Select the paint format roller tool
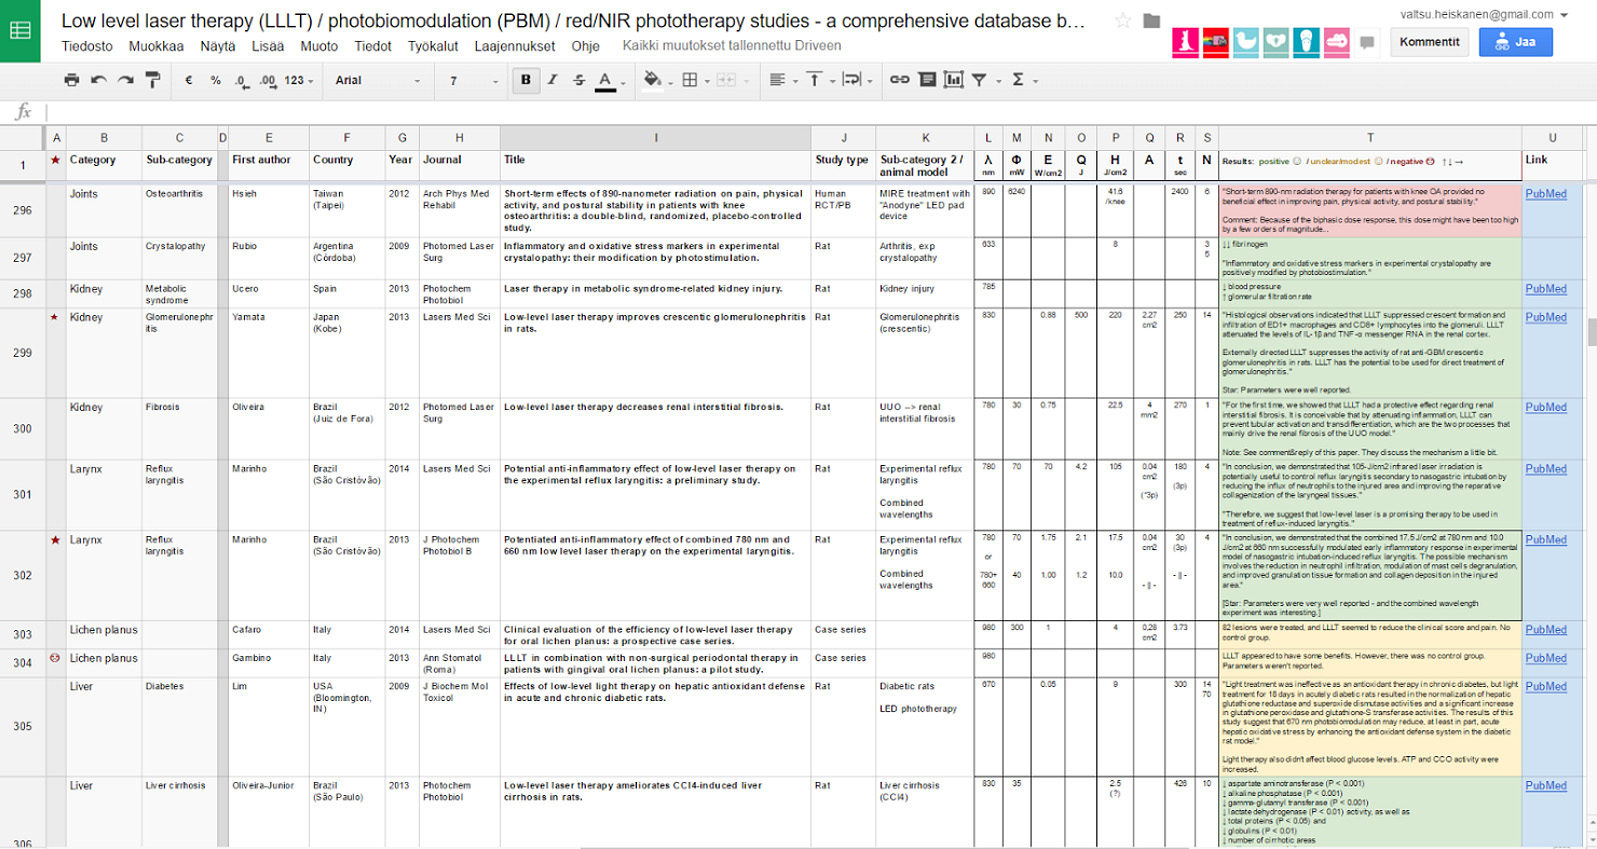Image resolution: width=1597 pixels, height=849 pixels. click(152, 80)
